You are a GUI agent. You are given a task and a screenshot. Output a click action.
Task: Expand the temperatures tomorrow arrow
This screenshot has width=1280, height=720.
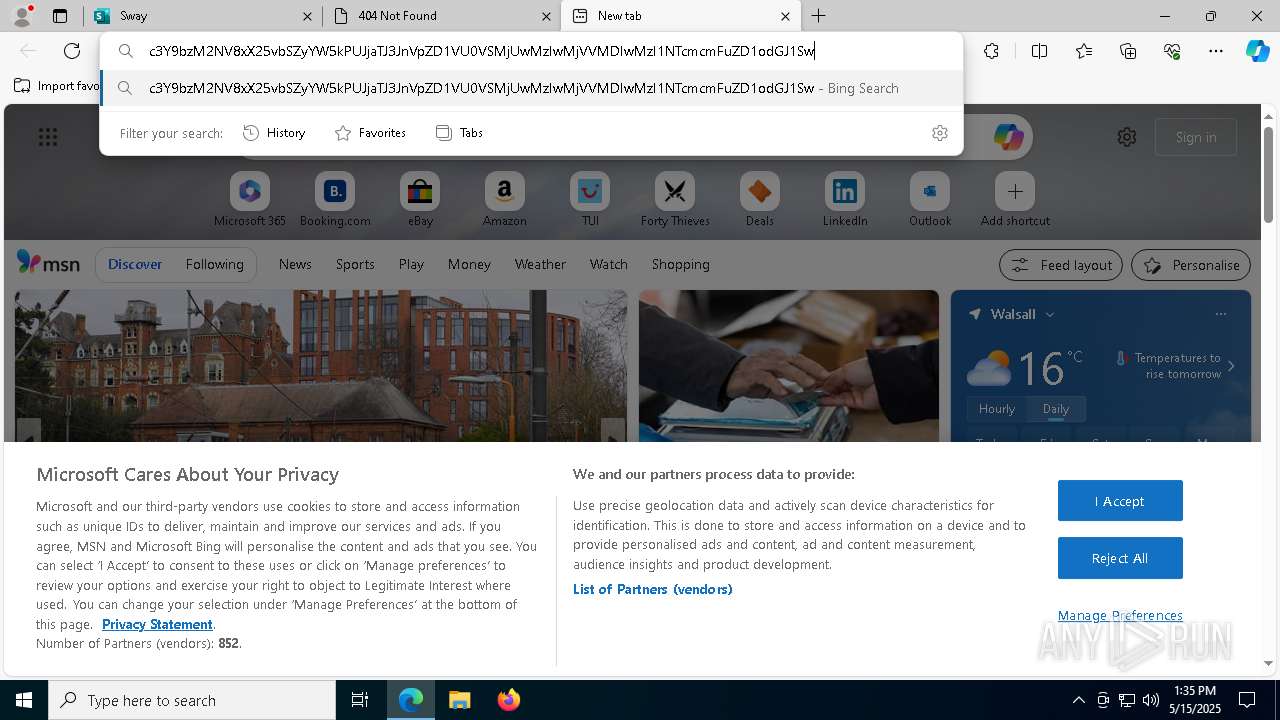pos(1231,366)
